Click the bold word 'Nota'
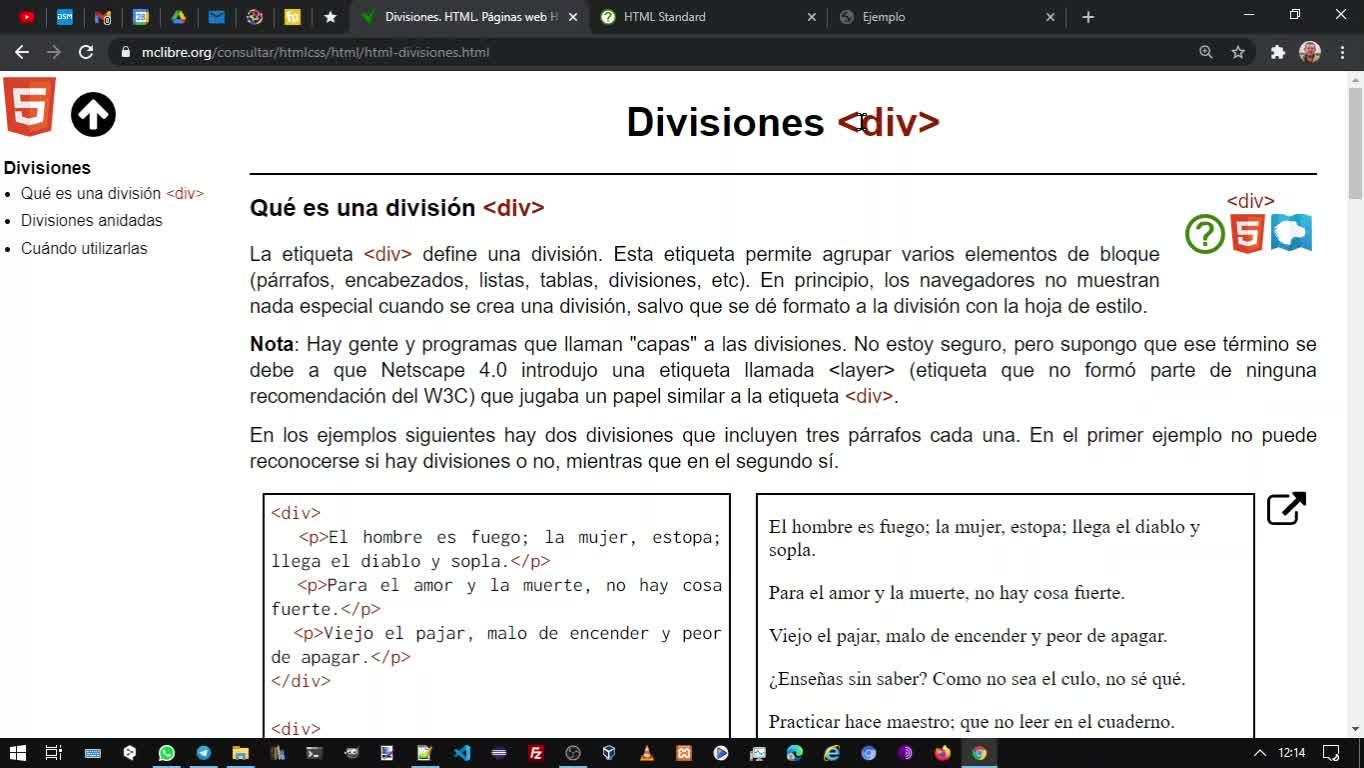This screenshot has height=768, width=1364. pyautogui.click(x=272, y=345)
